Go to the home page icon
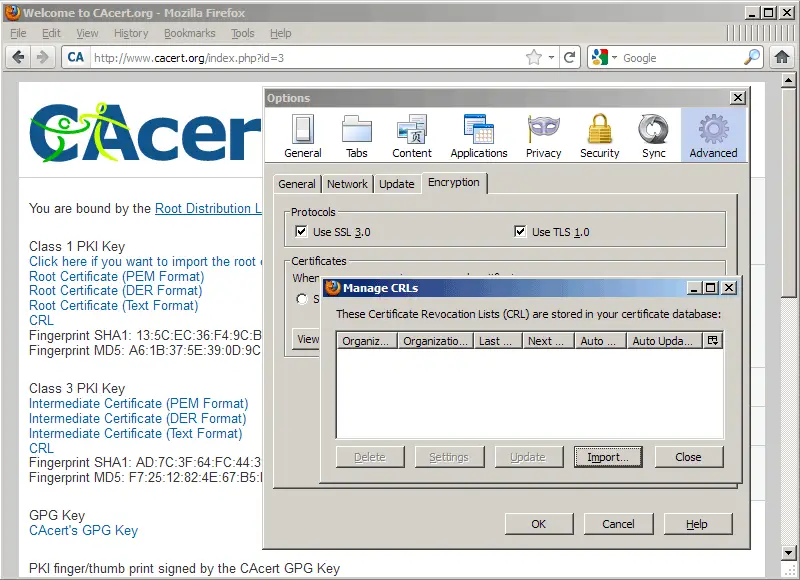 (782, 57)
